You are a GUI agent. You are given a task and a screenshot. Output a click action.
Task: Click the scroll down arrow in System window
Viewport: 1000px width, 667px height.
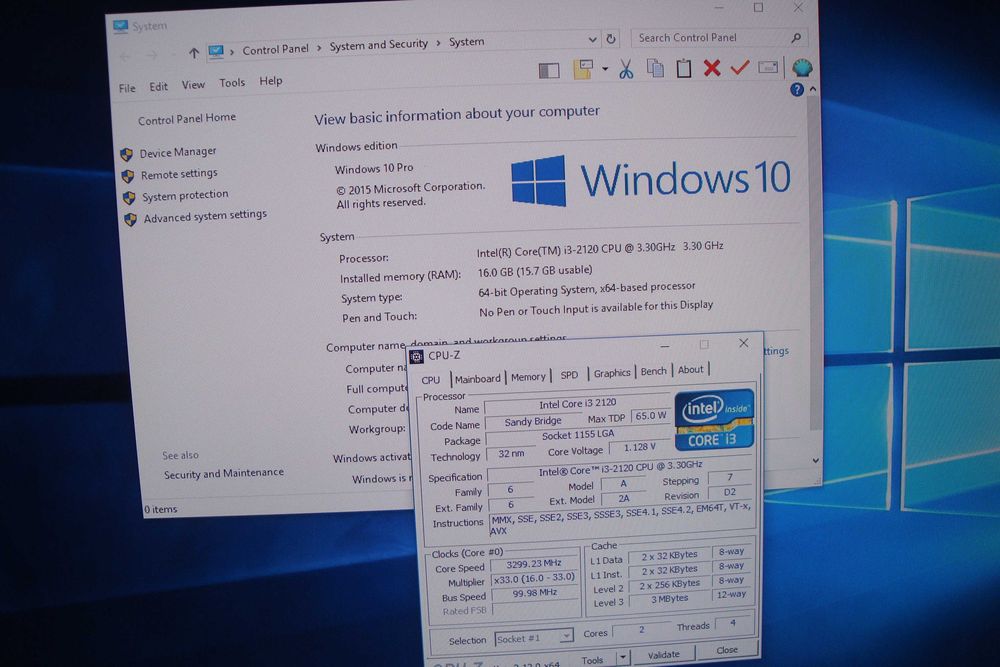click(815, 460)
